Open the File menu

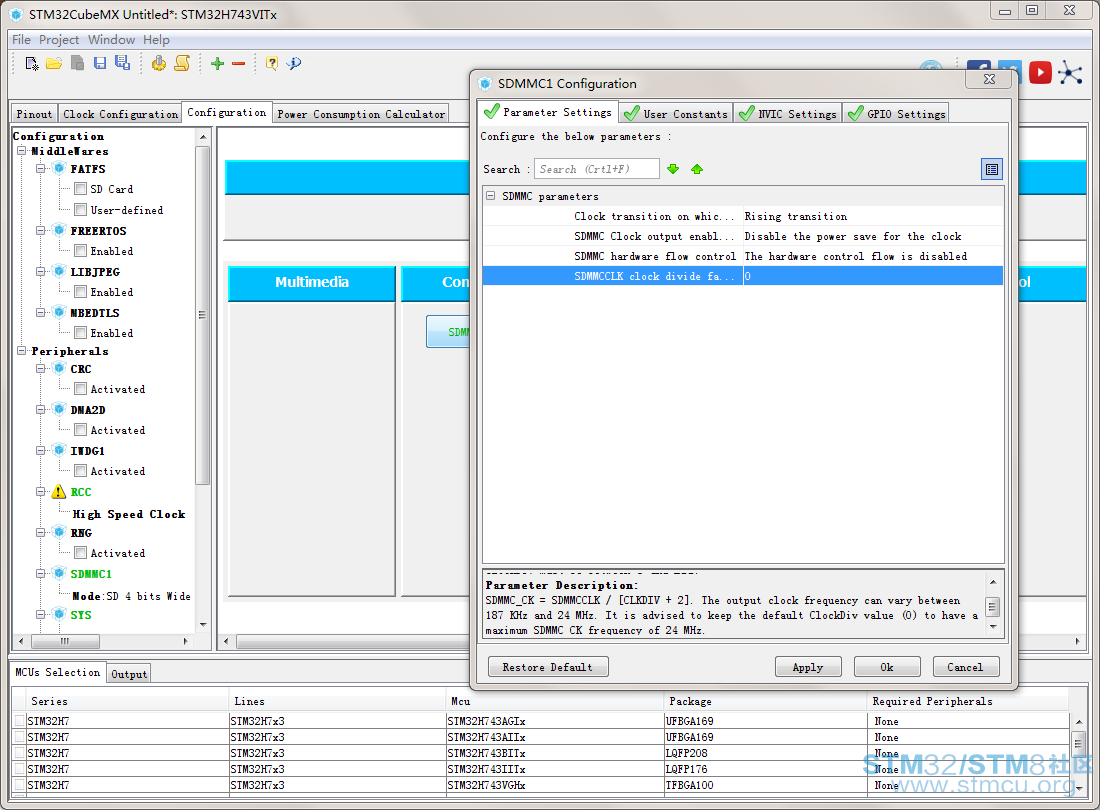(21, 39)
